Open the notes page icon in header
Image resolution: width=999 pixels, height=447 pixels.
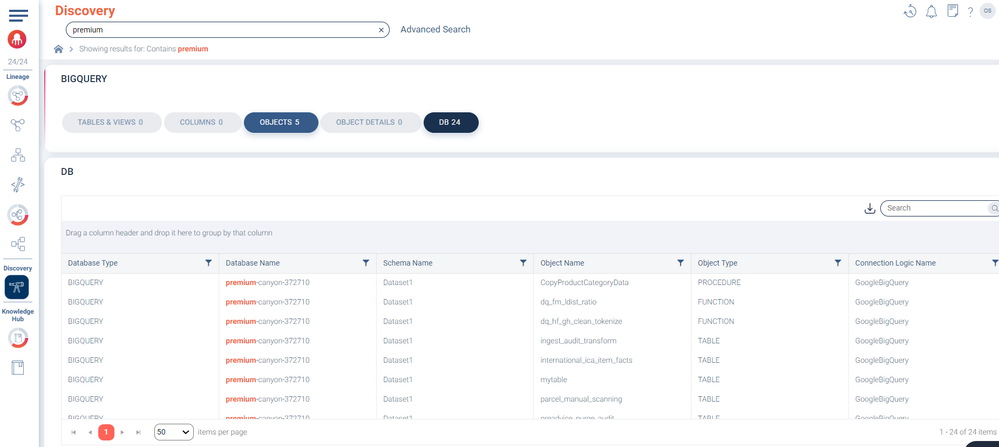click(952, 11)
